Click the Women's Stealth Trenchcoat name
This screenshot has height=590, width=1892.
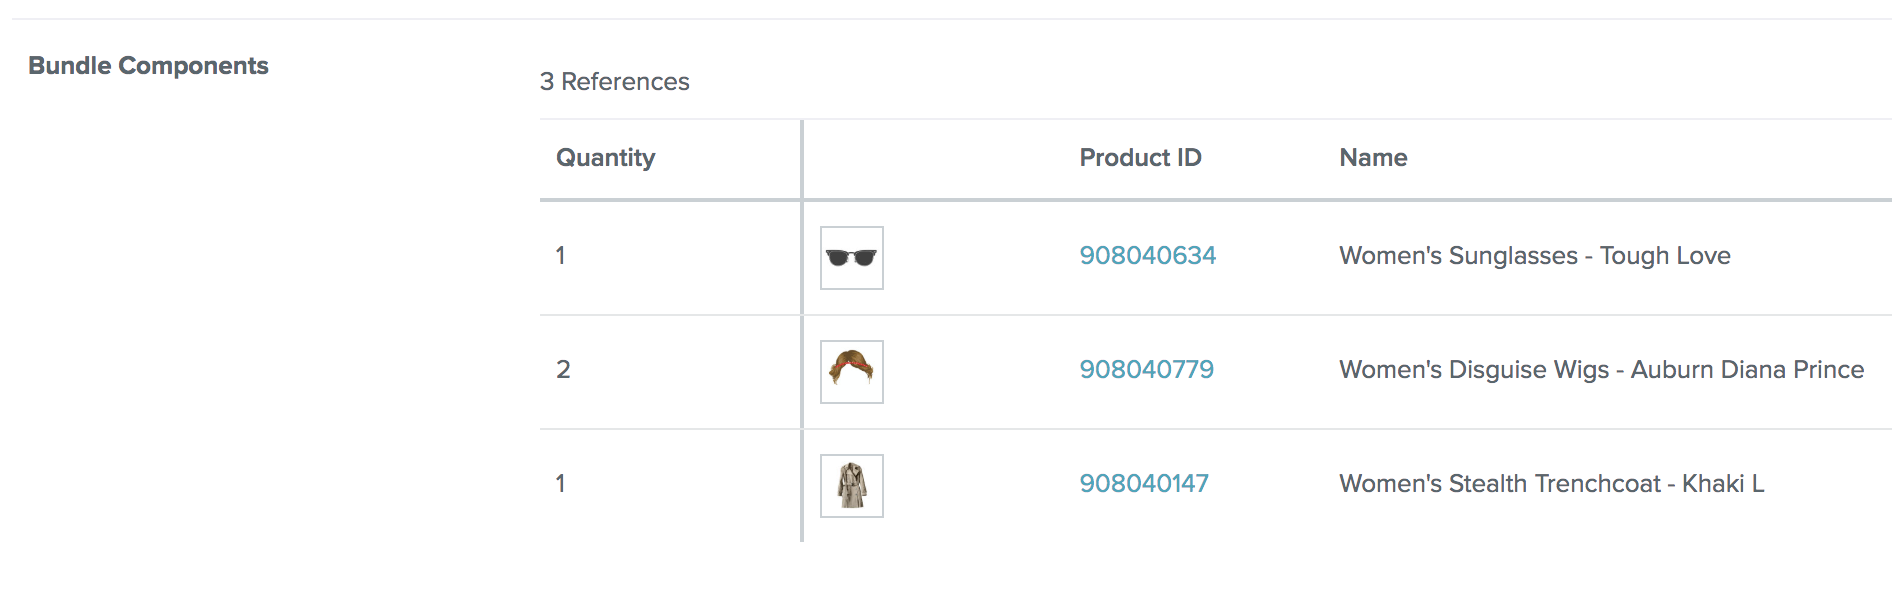pos(1551,484)
